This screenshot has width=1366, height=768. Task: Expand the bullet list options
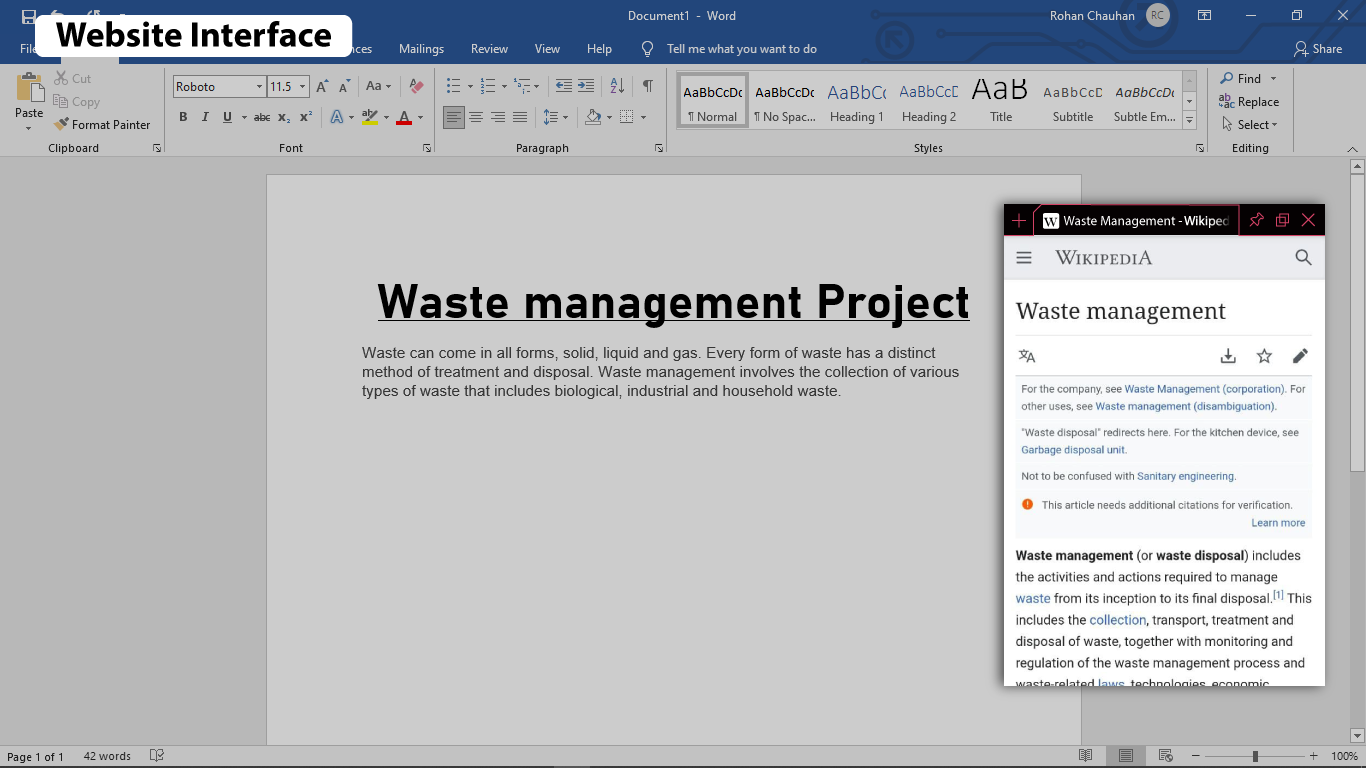point(468,87)
